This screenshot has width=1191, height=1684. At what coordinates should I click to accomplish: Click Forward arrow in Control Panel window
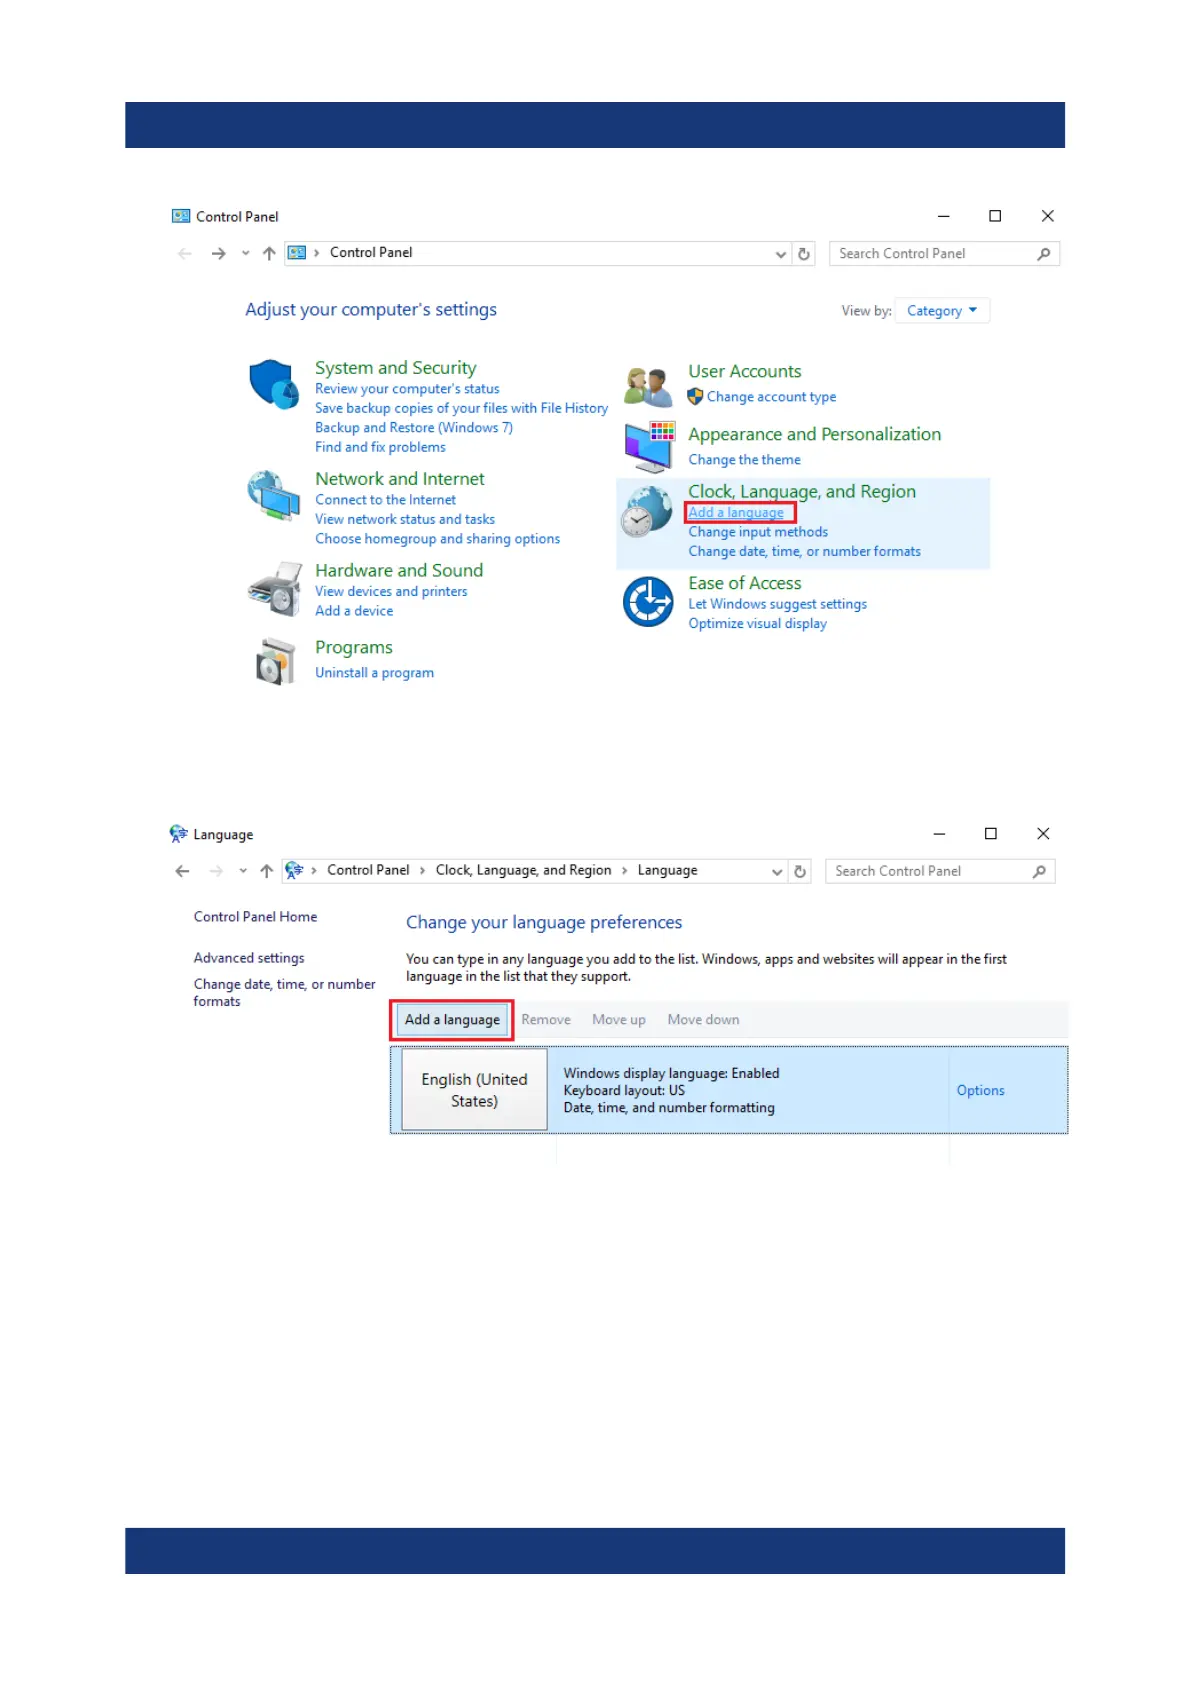(x=218, y=254)
